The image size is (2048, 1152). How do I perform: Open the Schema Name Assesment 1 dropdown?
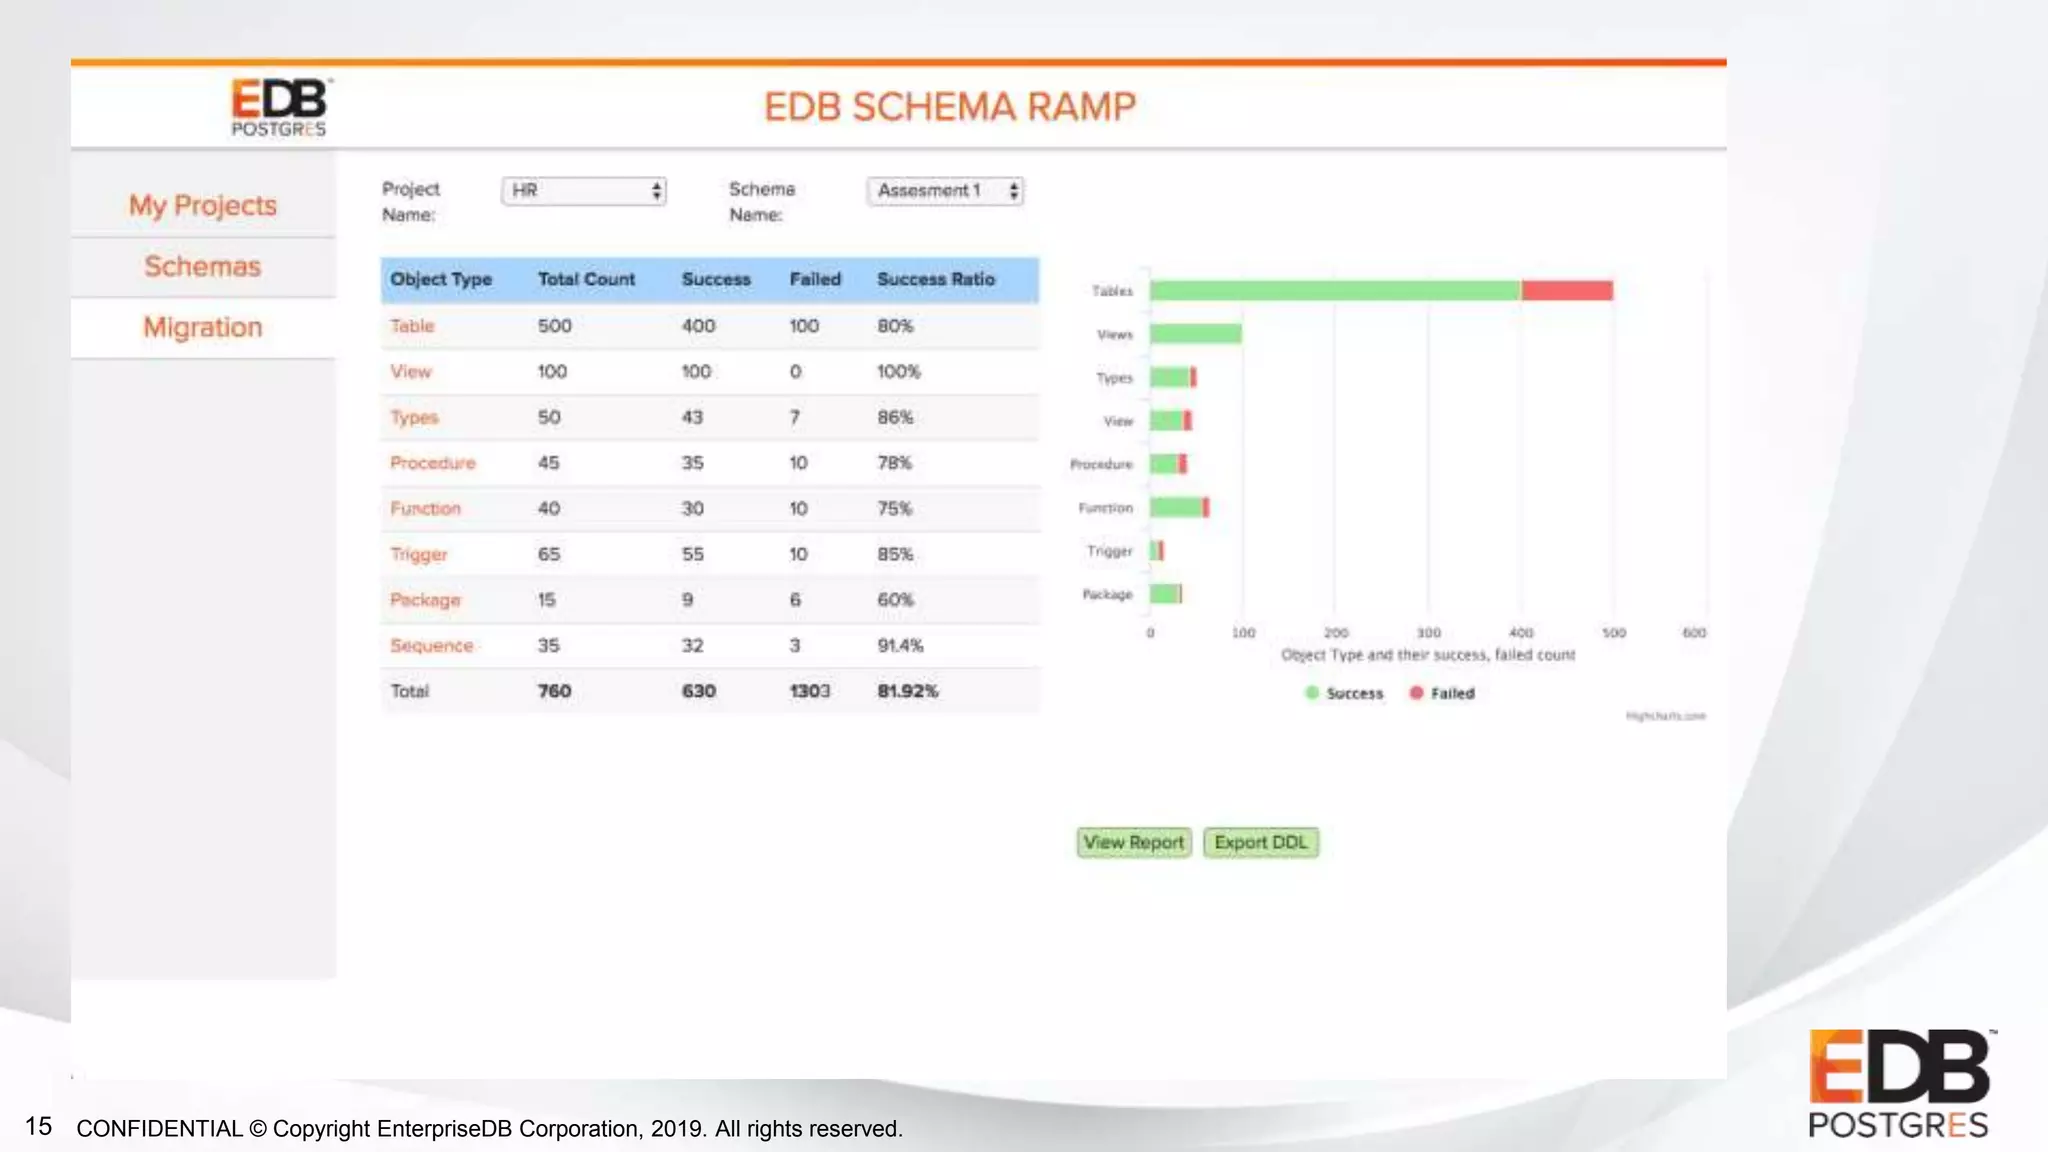point(945,191)
